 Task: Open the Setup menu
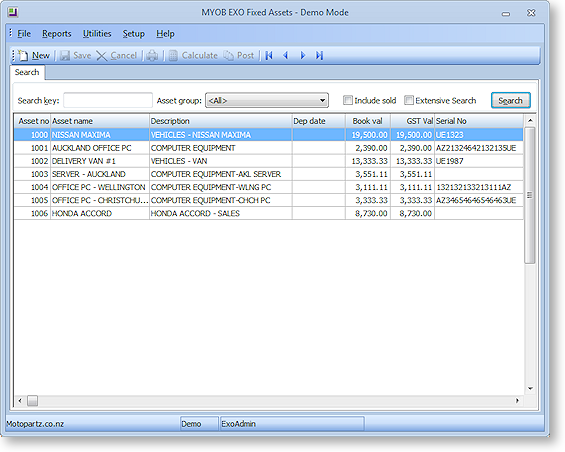(133, 34)
